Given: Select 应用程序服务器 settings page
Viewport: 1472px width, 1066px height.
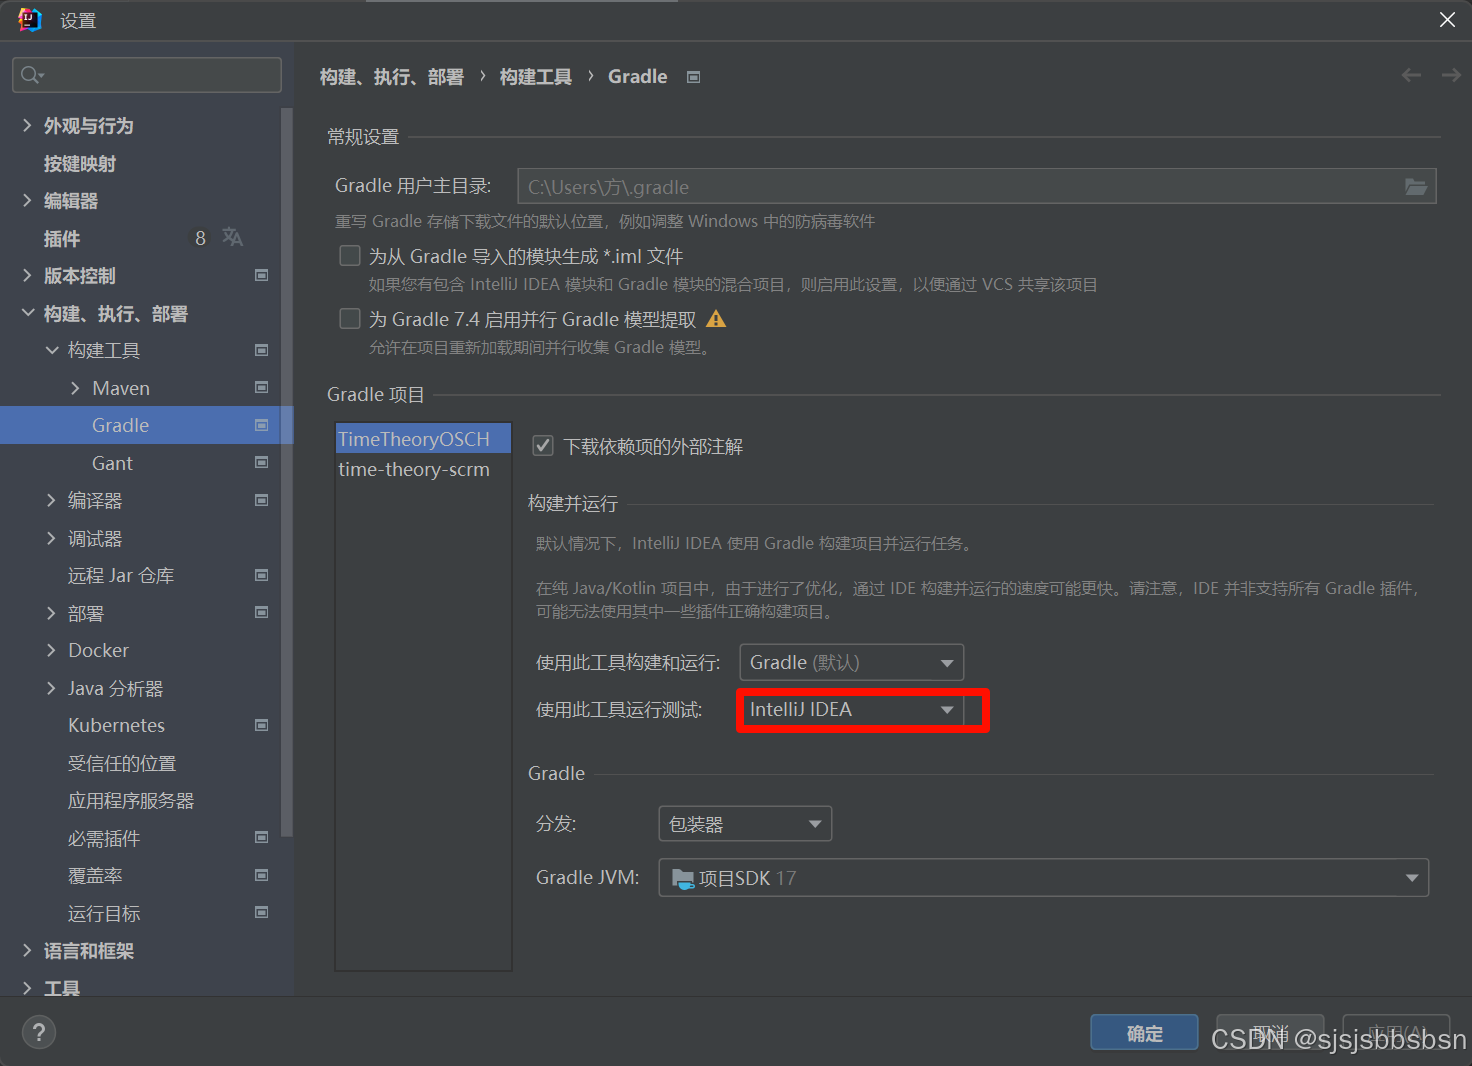Looking at the screenshot, I should coord(131,800).
